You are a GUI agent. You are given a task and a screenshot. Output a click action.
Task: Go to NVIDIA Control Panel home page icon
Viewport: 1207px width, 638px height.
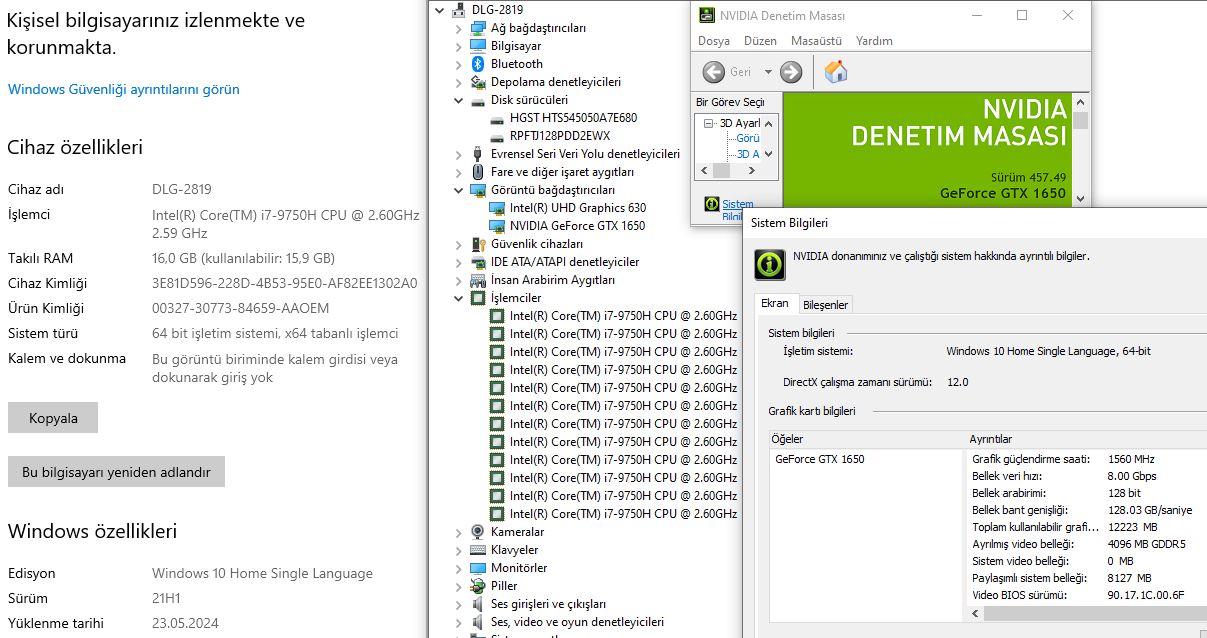836,71
